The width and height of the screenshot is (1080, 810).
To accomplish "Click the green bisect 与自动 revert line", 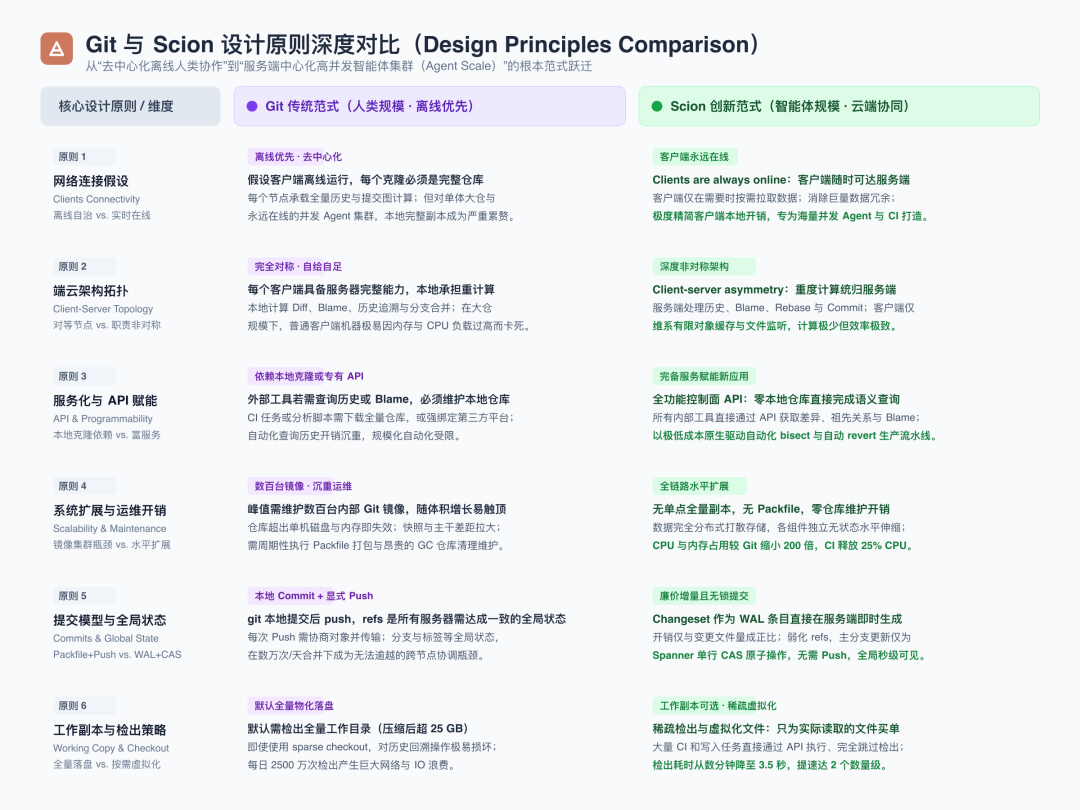I will pyautogui.click(x=795, y=435).
